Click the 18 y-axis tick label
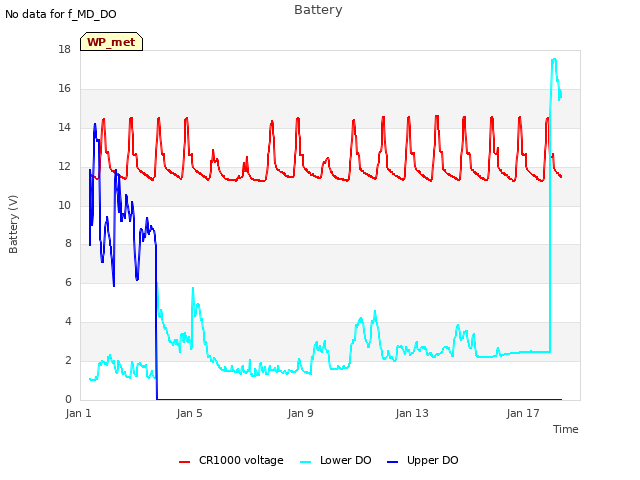The height and width of the screenshot is (480, 640). coord(64,49)
